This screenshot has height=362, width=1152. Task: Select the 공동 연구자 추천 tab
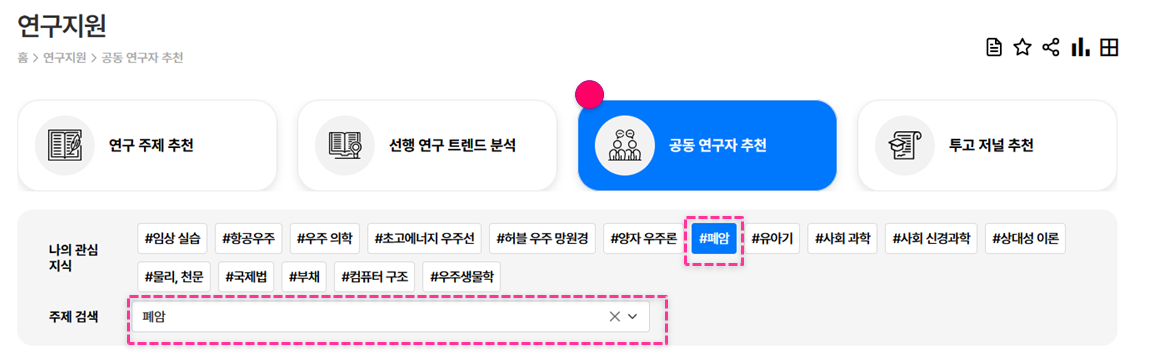point(708,145)
